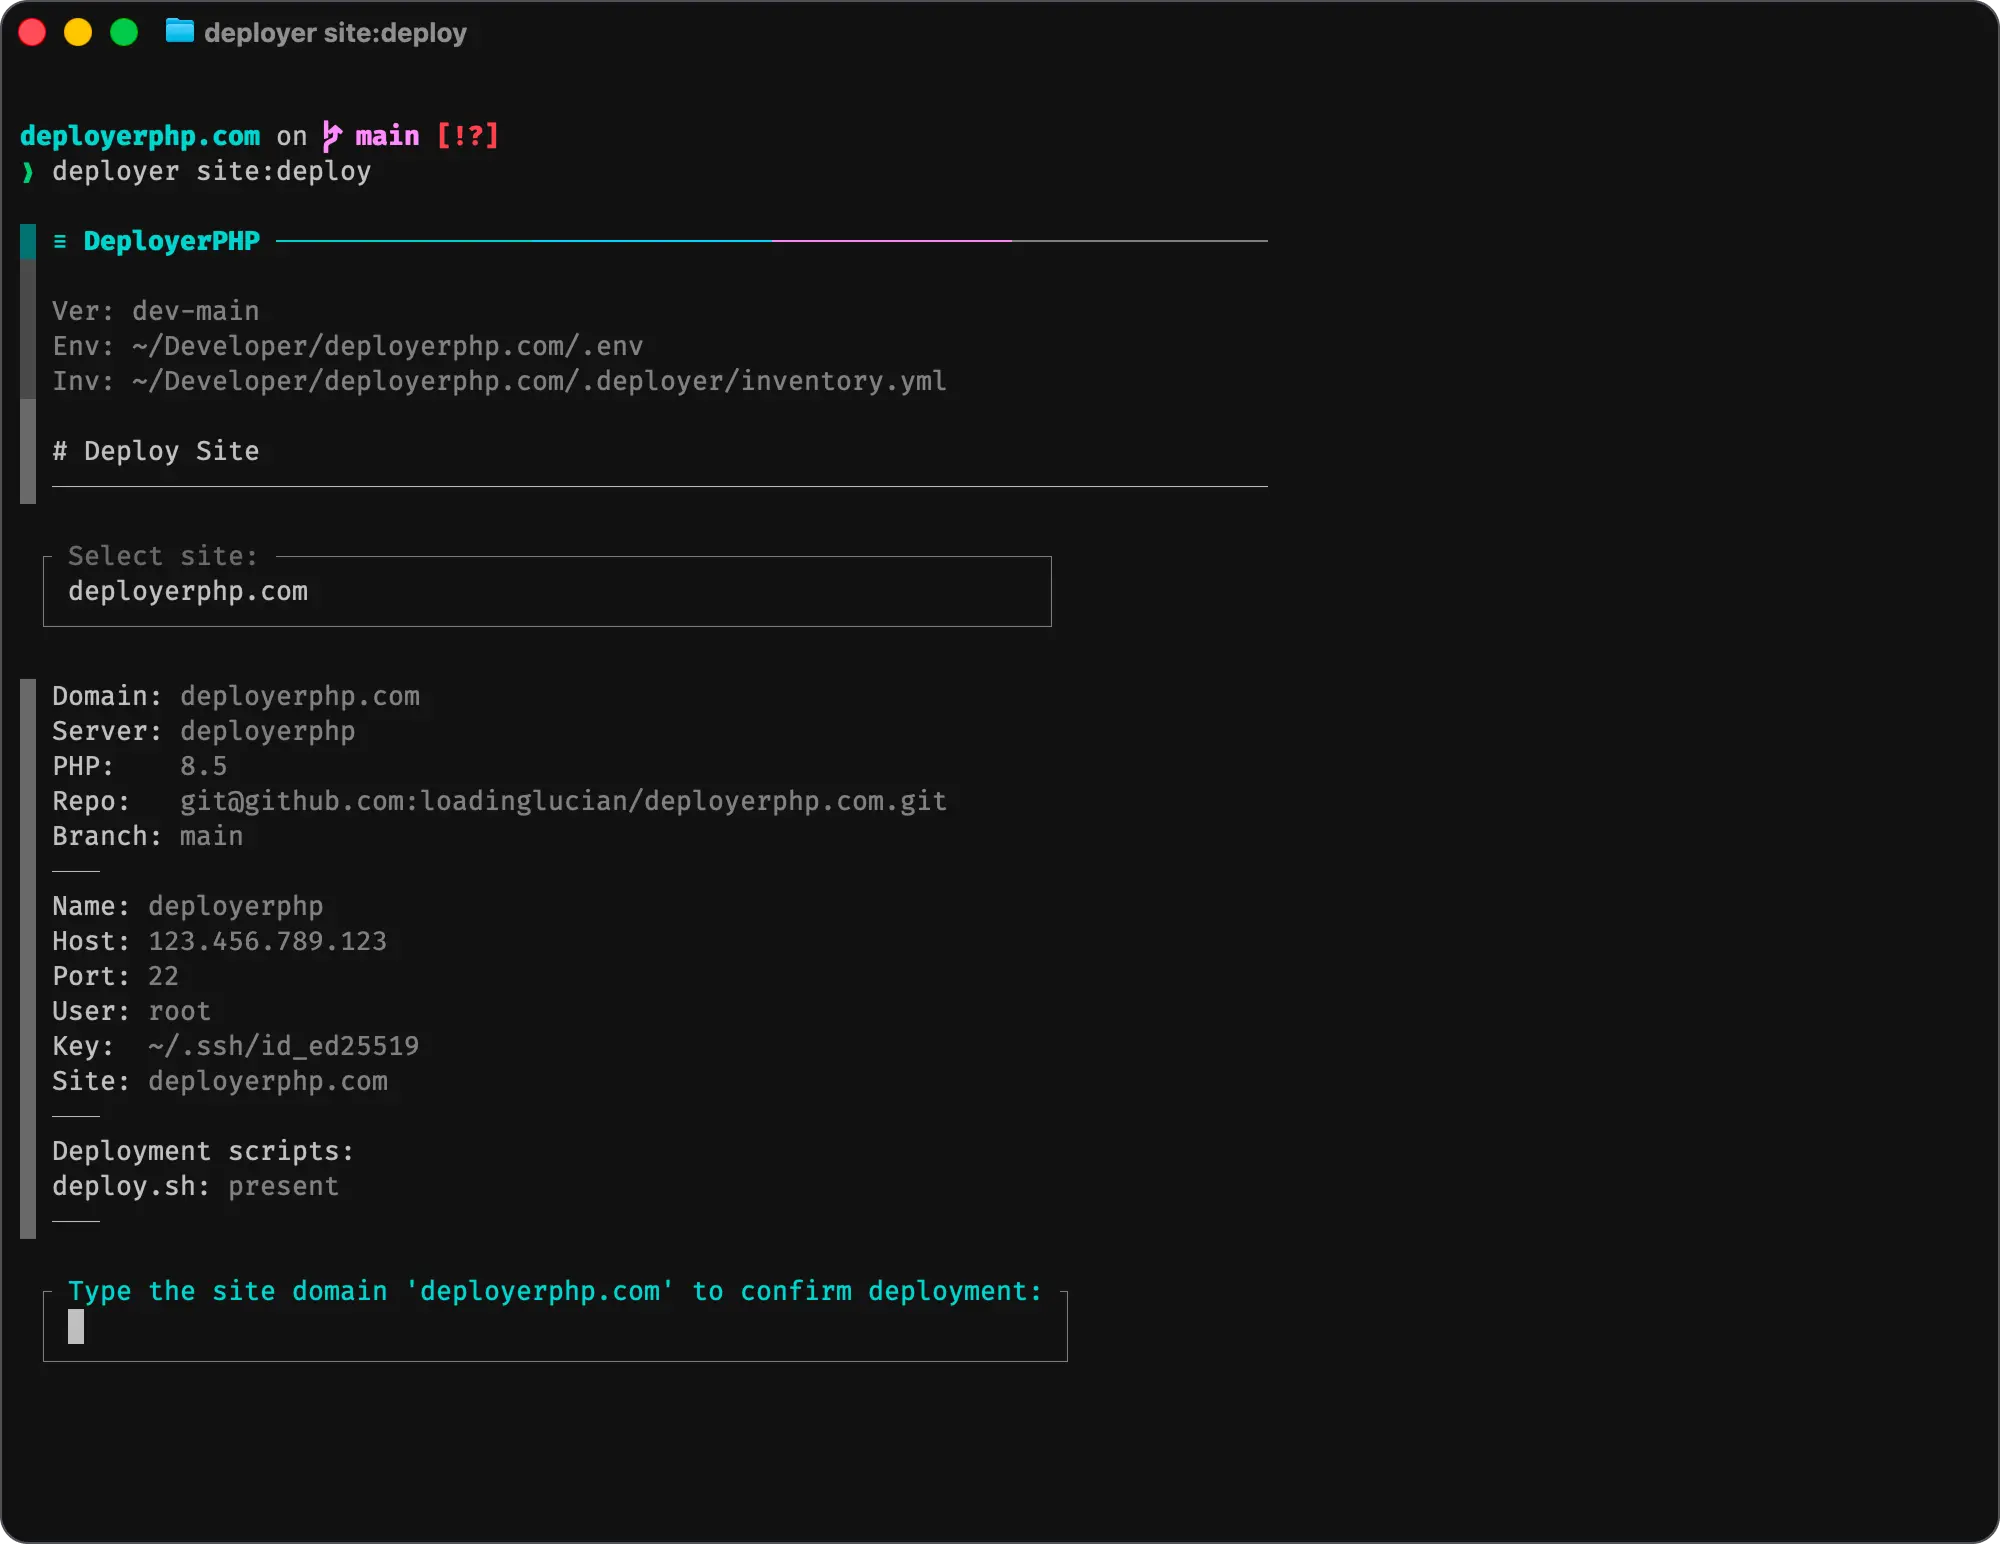The image size is (2000, 1544).
Task: Click the green prompt arrow symbol
Action: pos(27,172)
